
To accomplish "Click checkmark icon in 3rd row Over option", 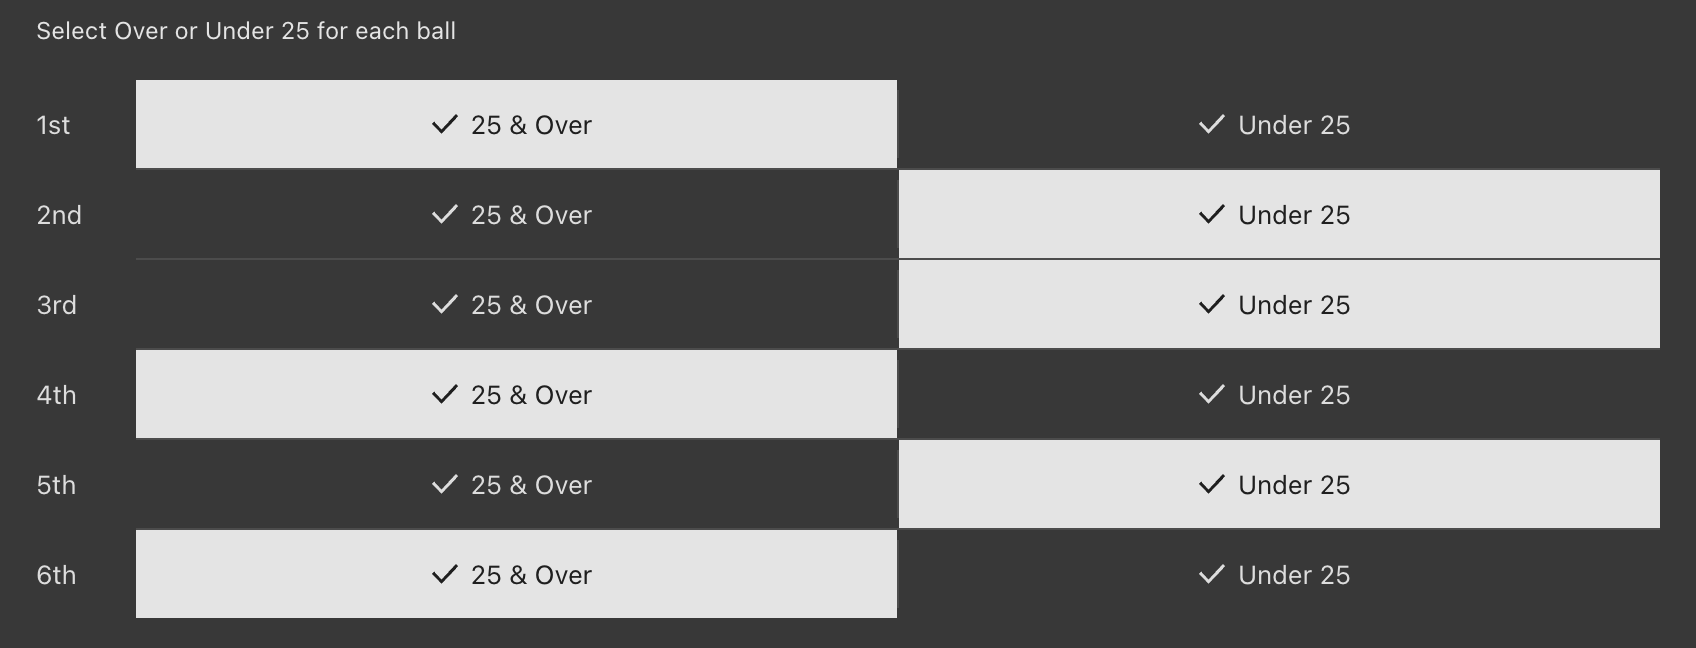I will (x=444, y=305).
